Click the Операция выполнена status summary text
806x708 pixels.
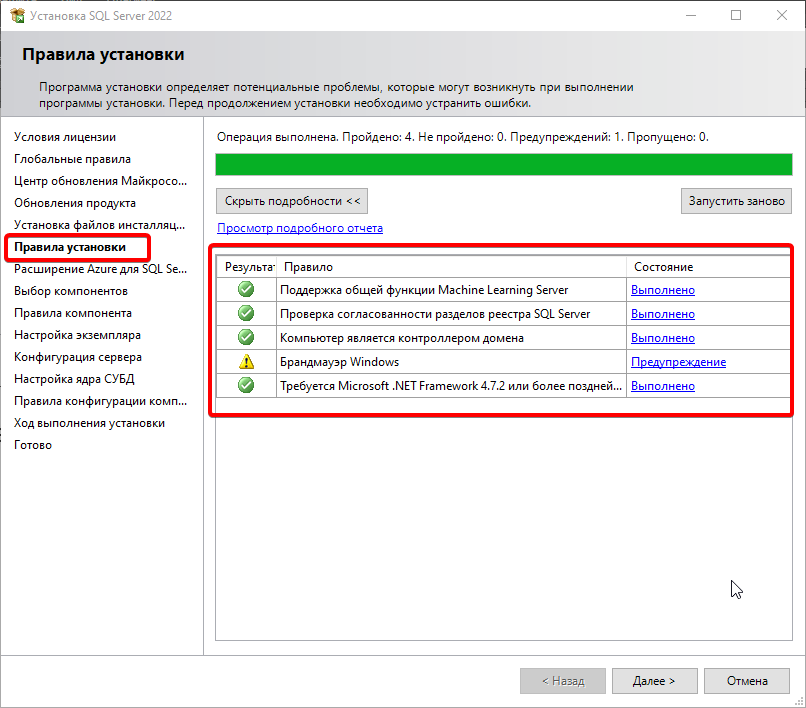[463, 137]
